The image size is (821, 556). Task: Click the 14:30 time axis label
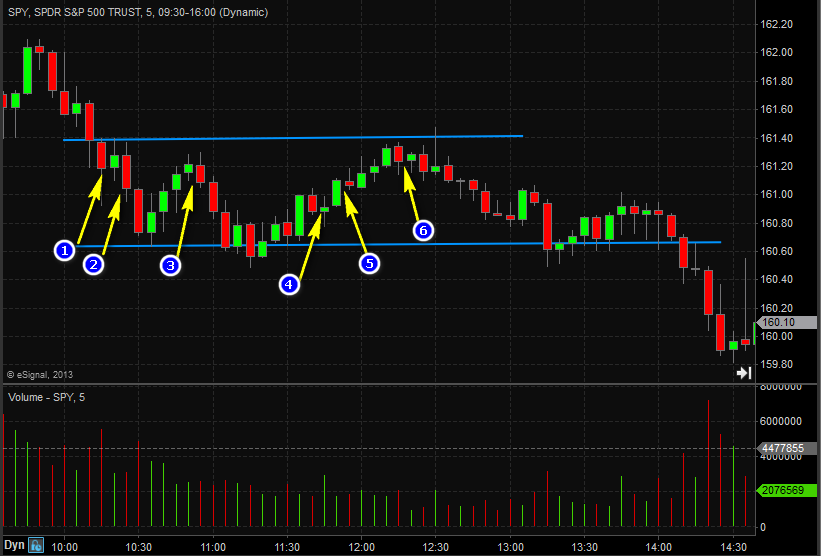coord(733,547)
